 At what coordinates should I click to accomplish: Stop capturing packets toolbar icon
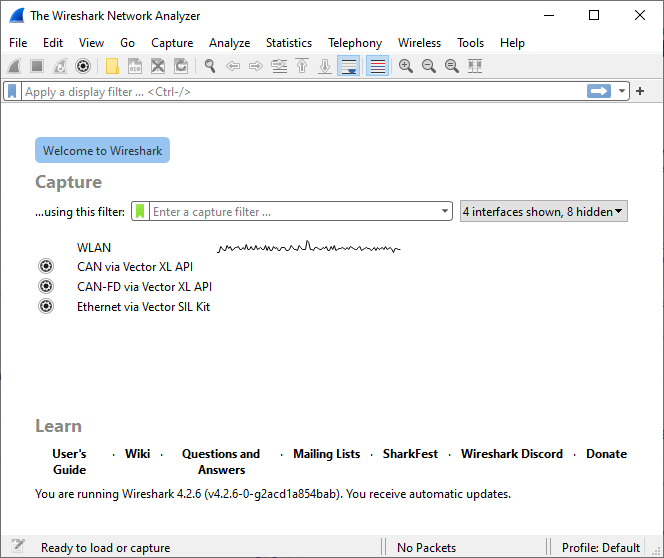coord(37,66)
